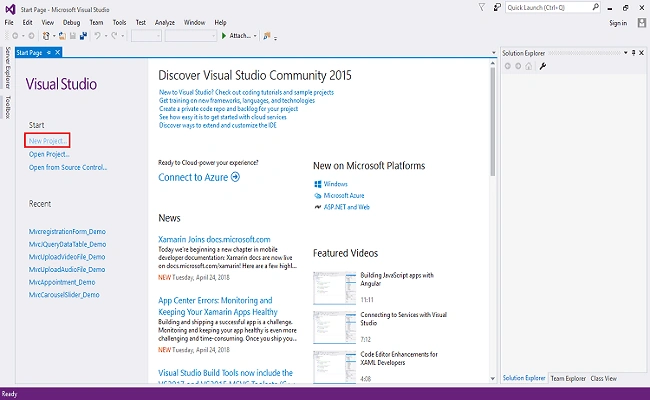Click Open from Source Control... link
This screenshot has height=400, width=650.
point(68,167)
